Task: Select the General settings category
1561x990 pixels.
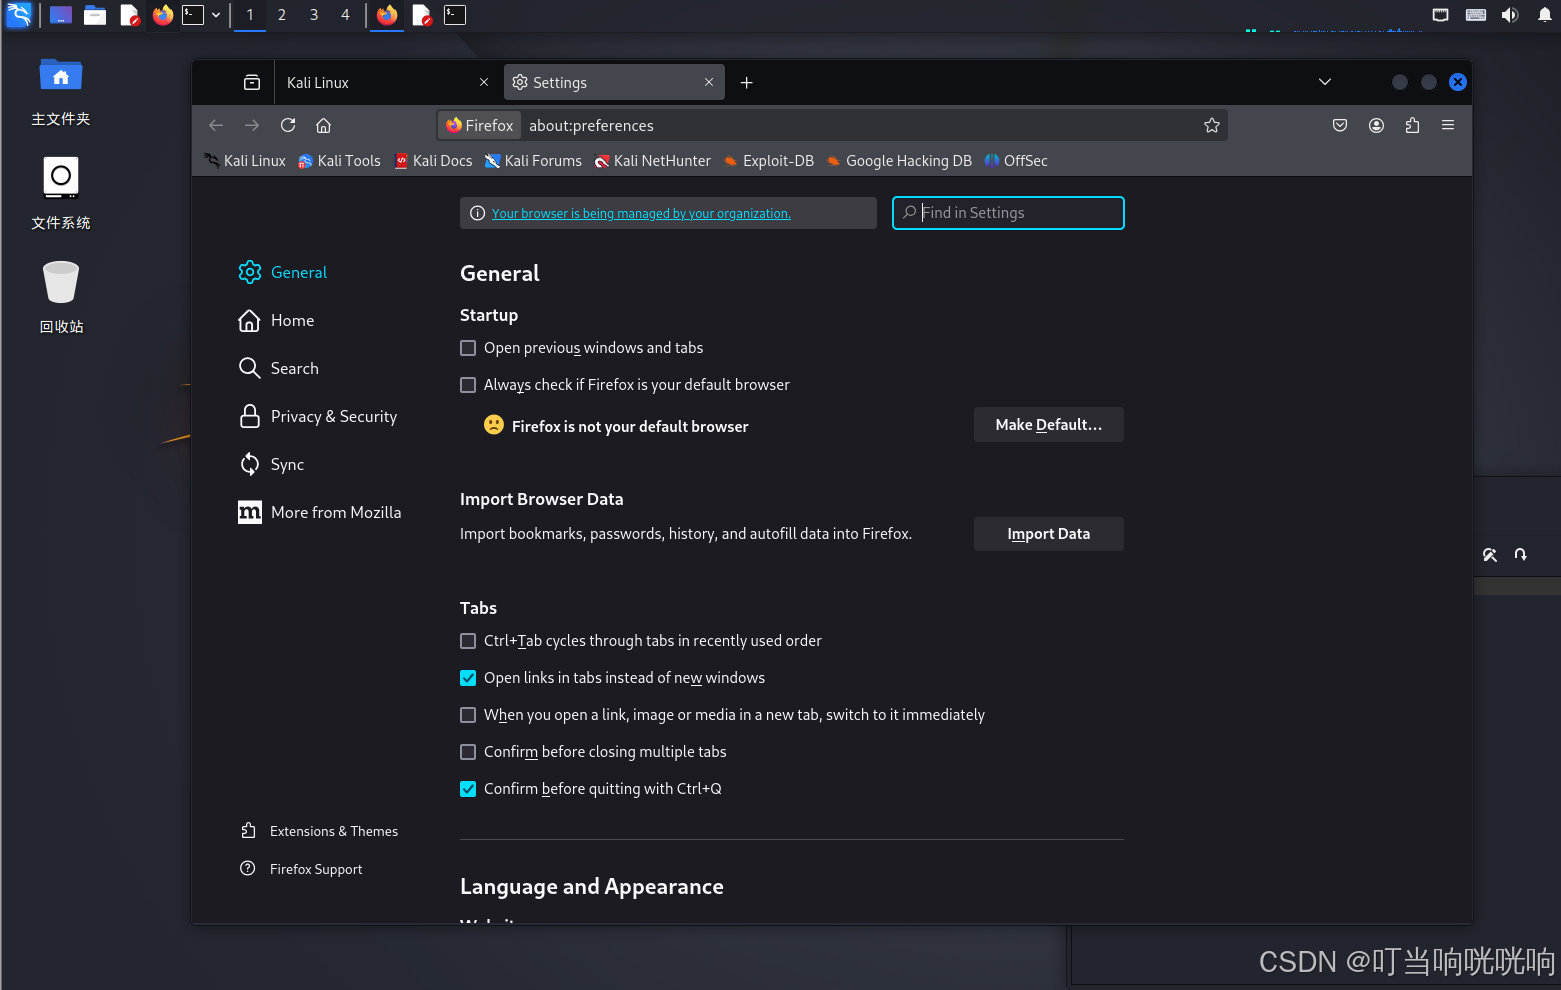Action: pos(283,272)
